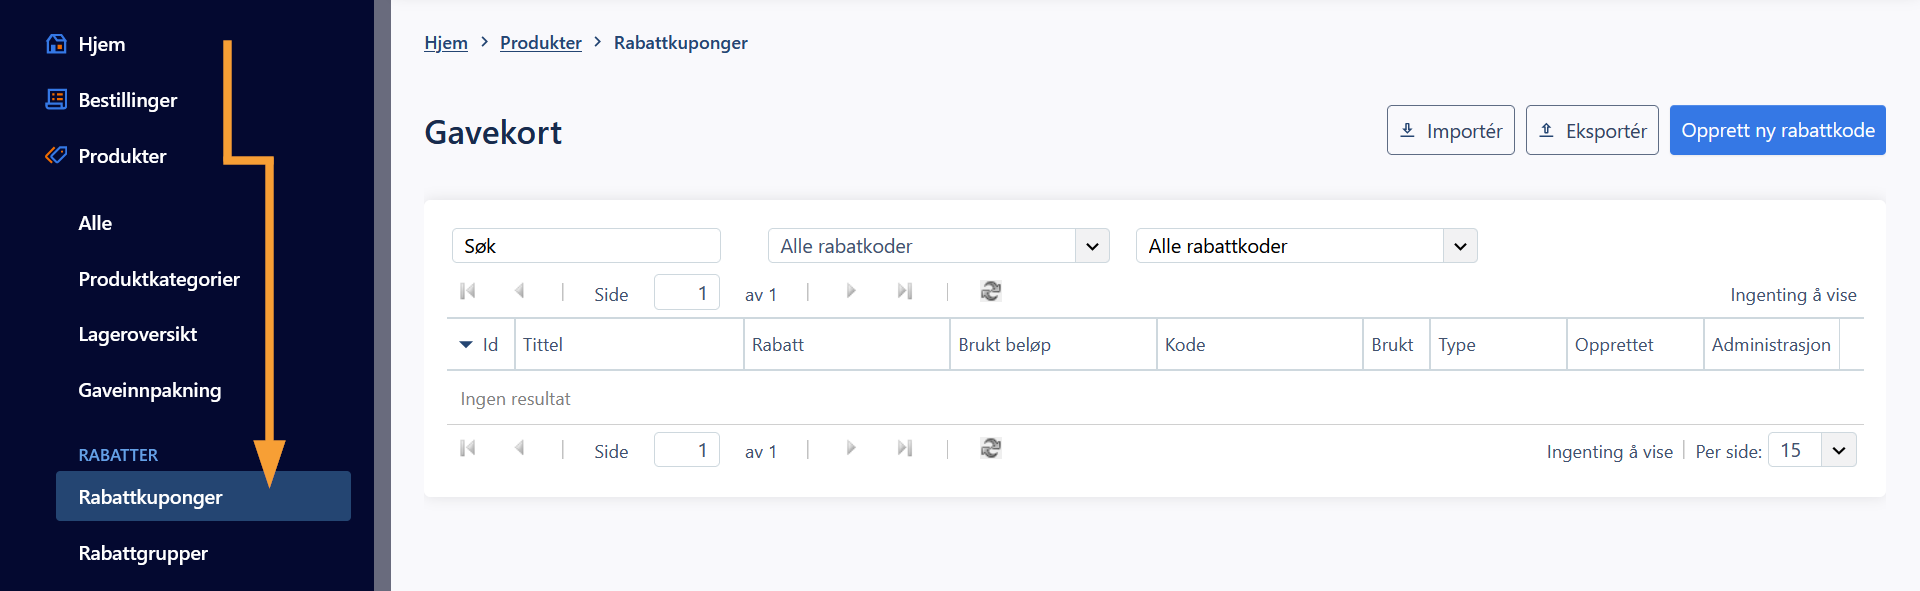
Task: Go to the next page using the top pager arrow
Action: (851, 291)
